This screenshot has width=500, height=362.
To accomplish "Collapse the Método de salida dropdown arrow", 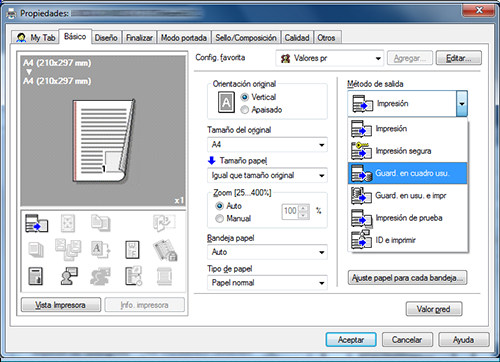I will click(x=462, y=104).
